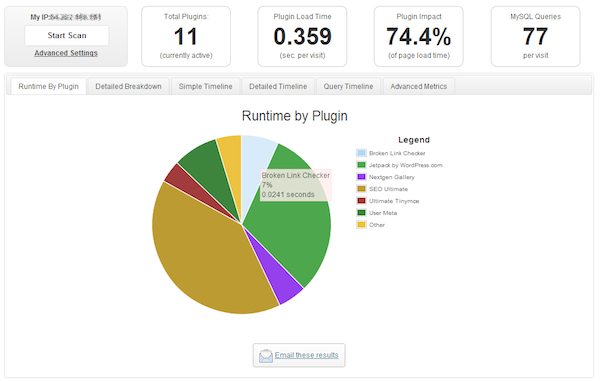The width and height of the screenshot is (600, 381).
Task: Select the 'Ultimate Tinymce' legend label
Action: click(394, 201)
